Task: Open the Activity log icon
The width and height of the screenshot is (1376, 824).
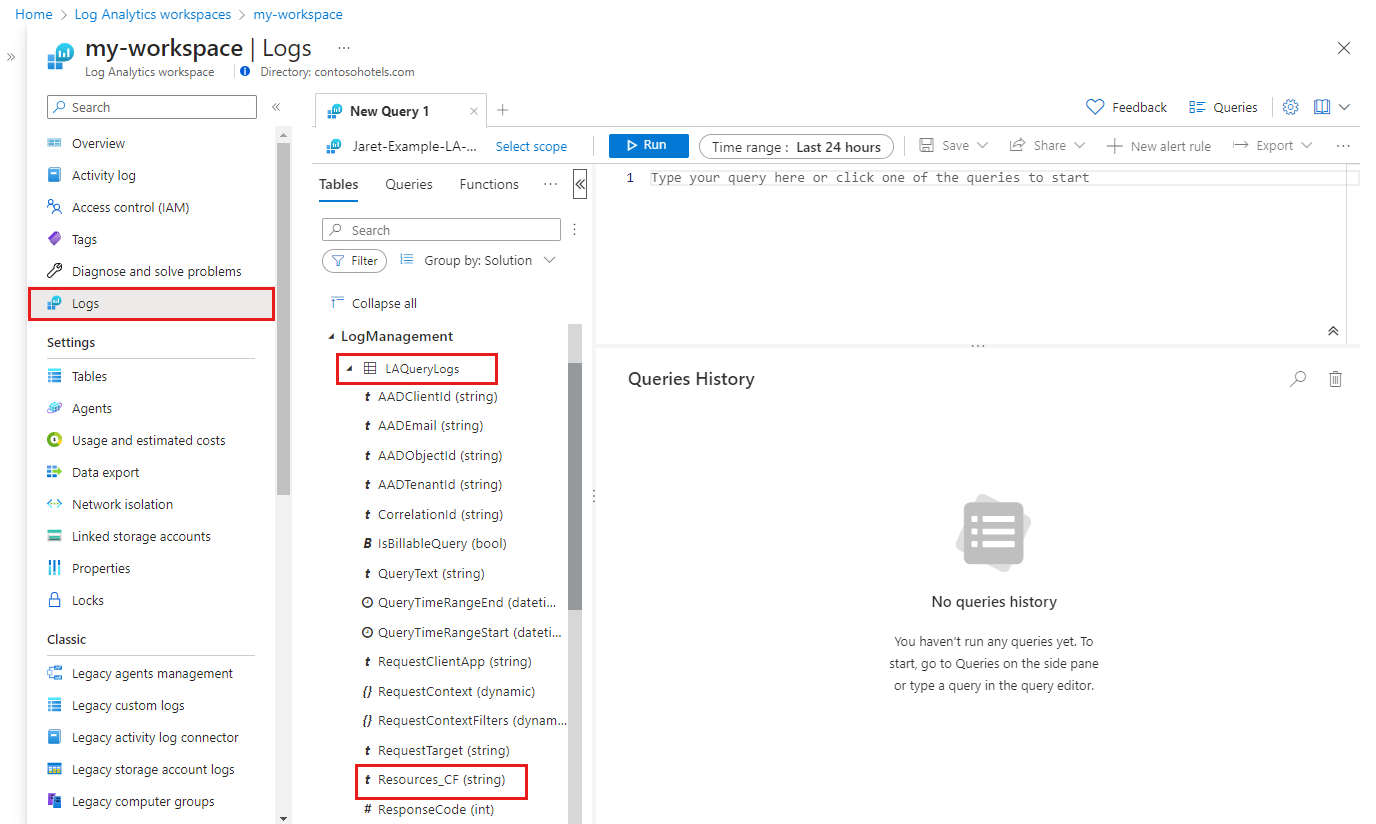Action: 55,175
